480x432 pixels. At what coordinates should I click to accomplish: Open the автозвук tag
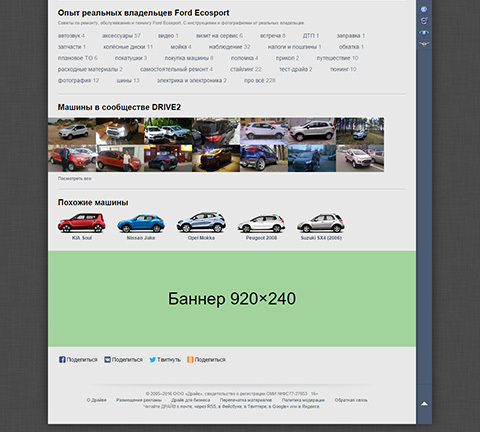coord(71,36)
